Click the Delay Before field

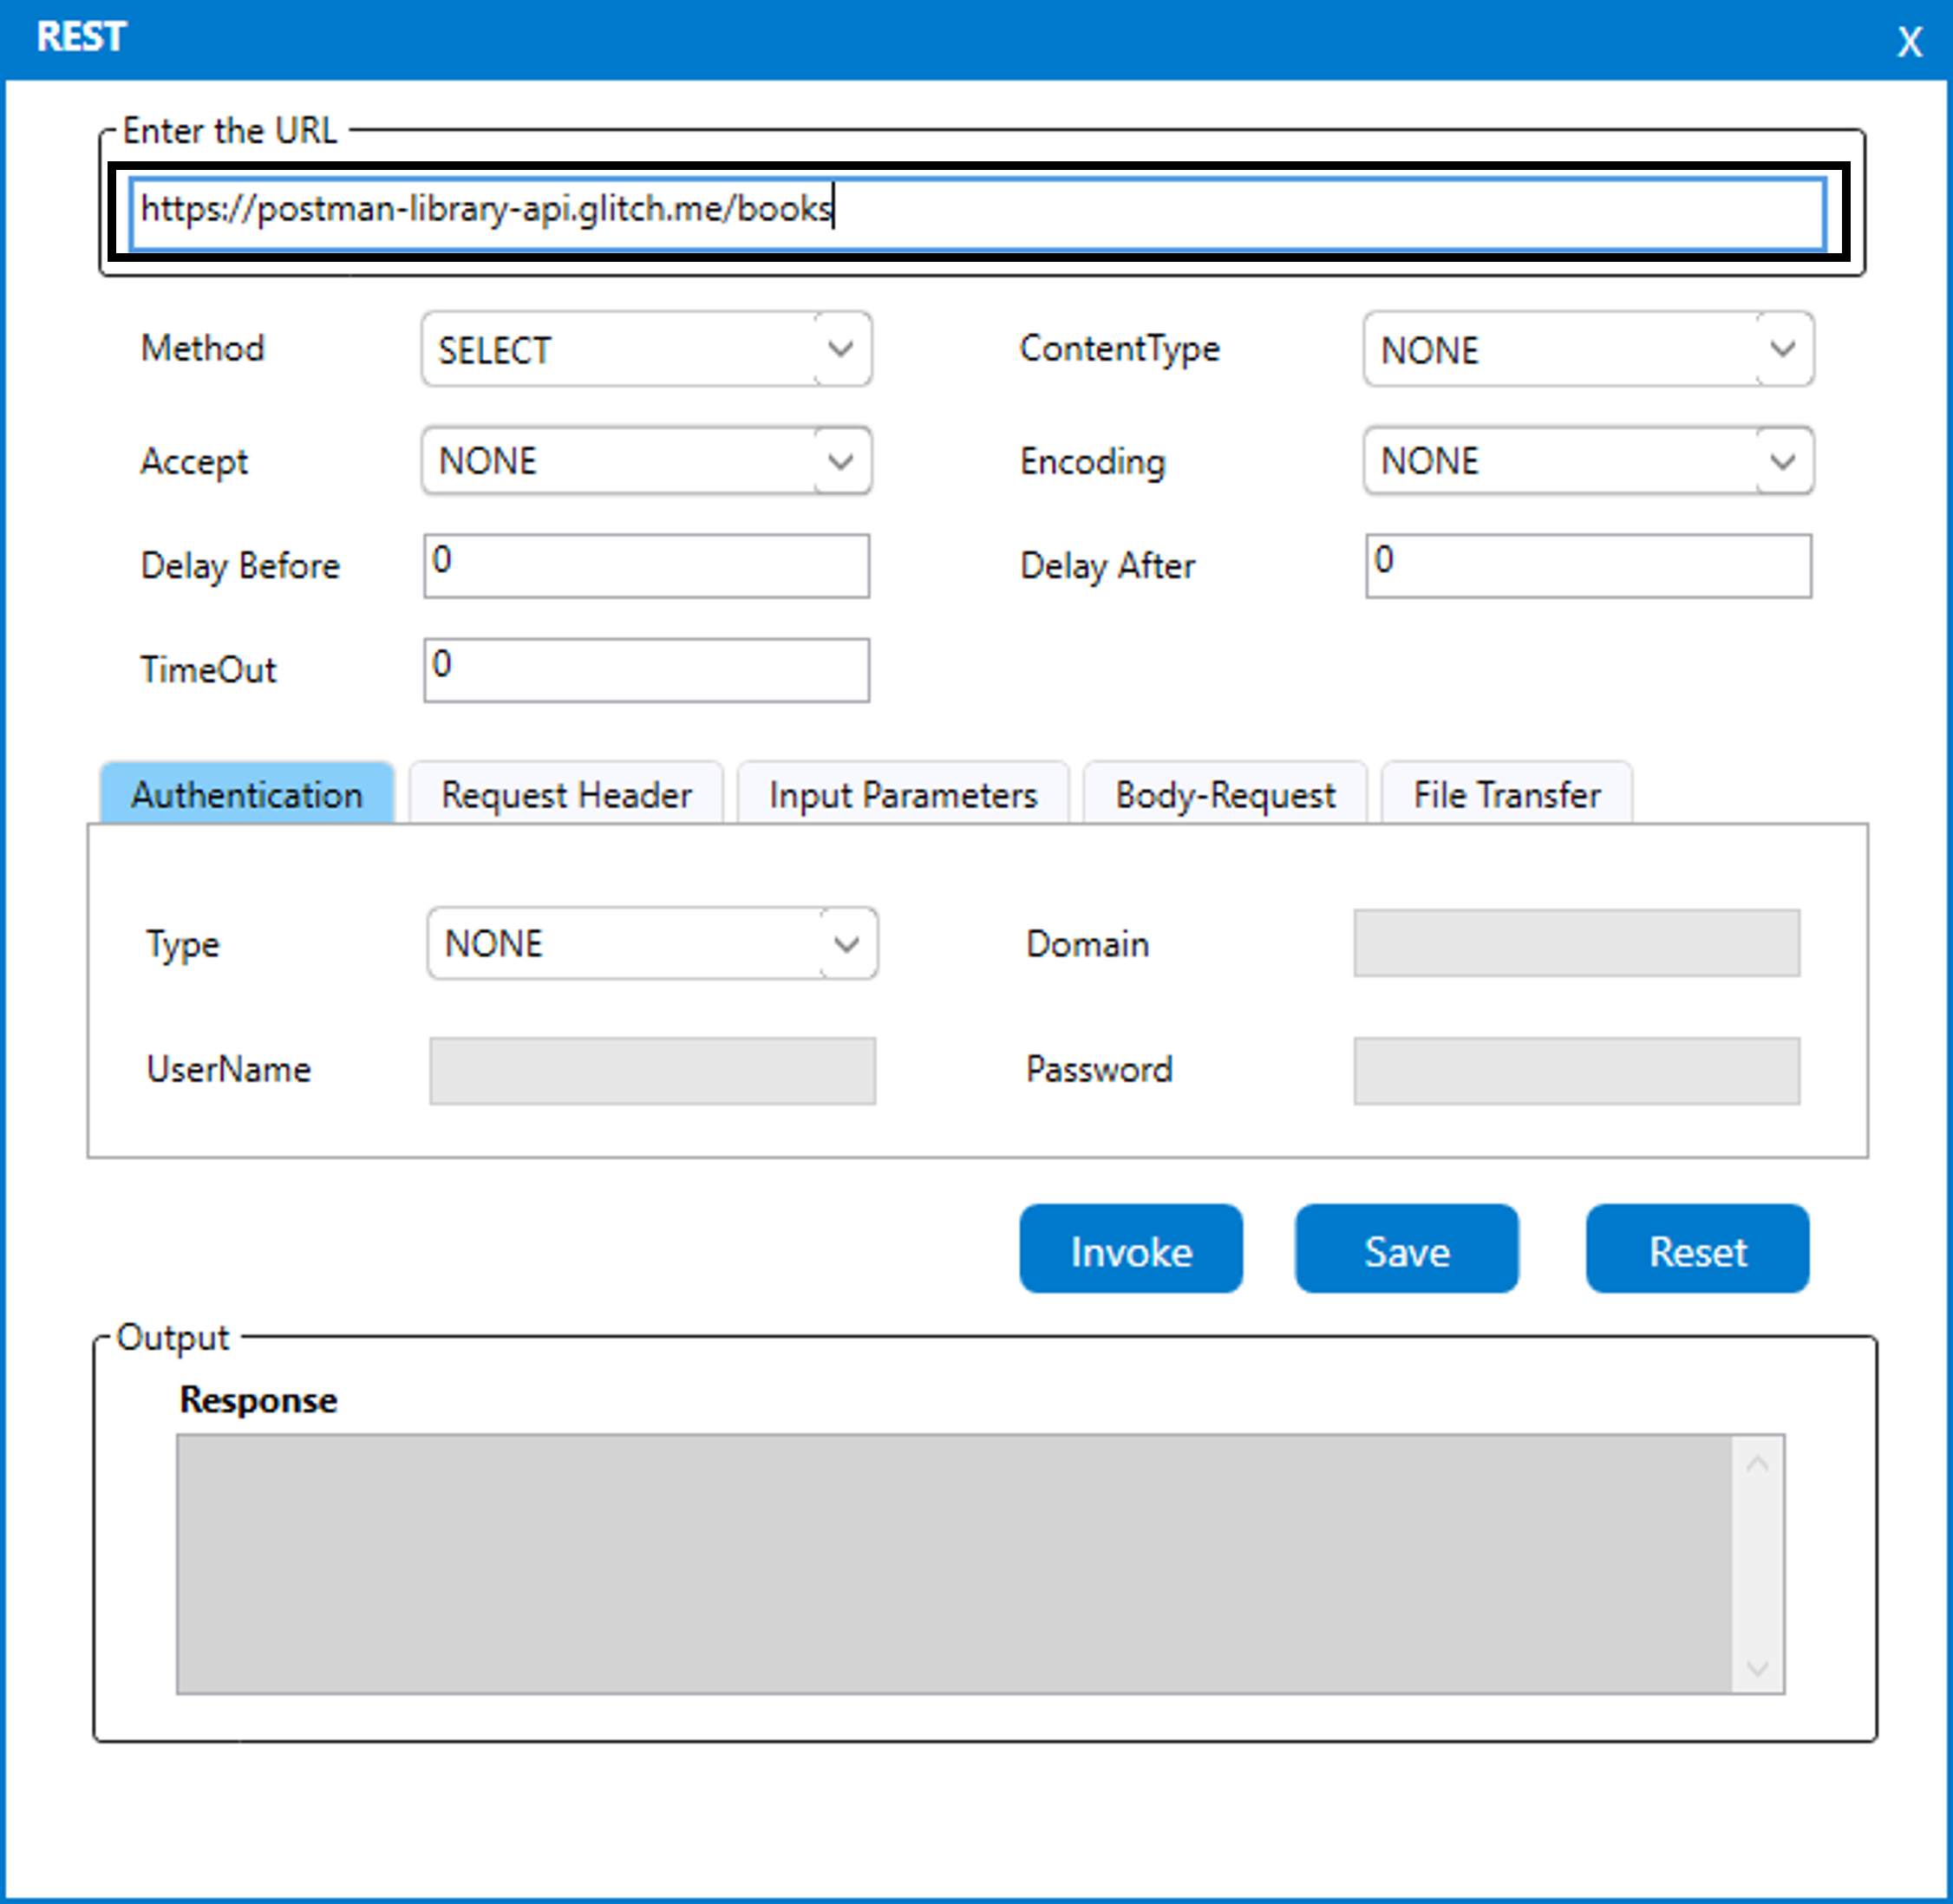(x=646, y=566)
